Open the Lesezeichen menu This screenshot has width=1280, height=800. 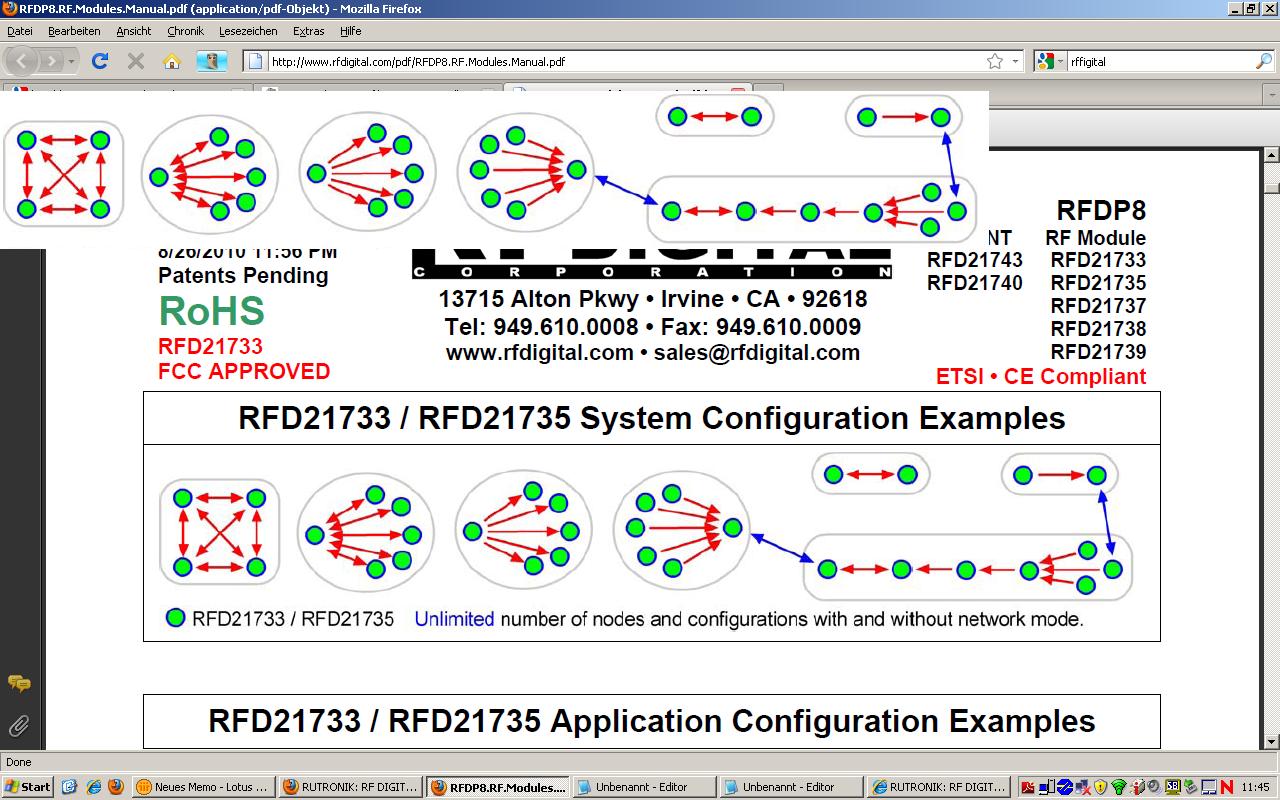(x=248, y=31)
